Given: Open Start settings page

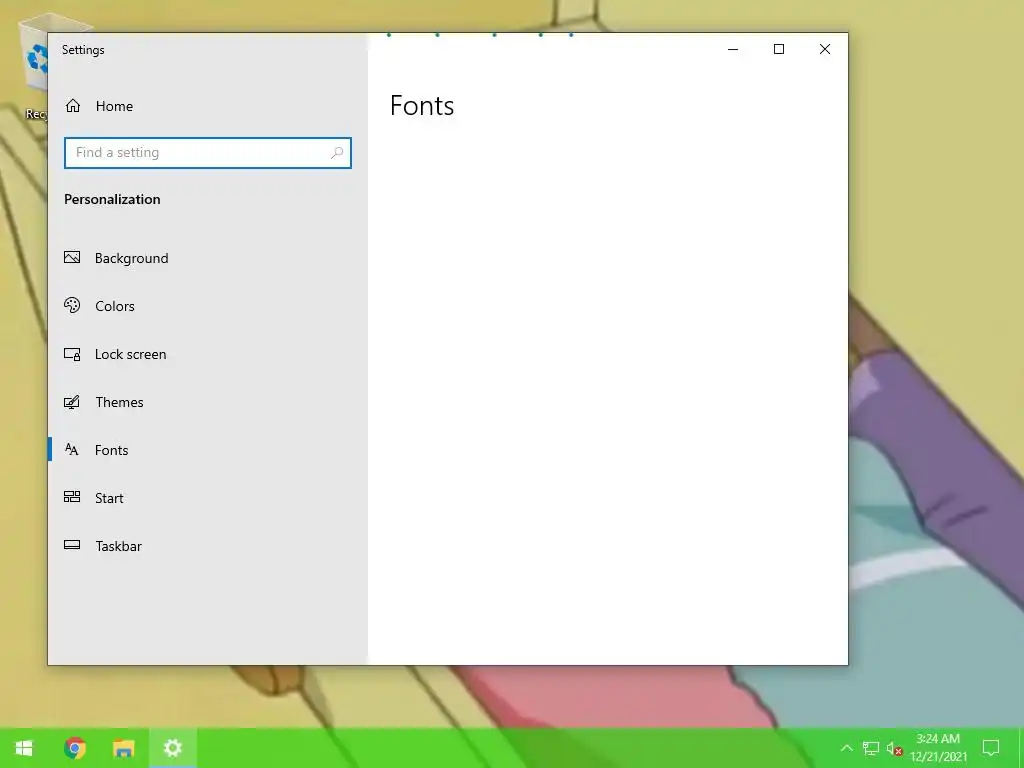Looking at the screenshot, I should click(208, 498).
